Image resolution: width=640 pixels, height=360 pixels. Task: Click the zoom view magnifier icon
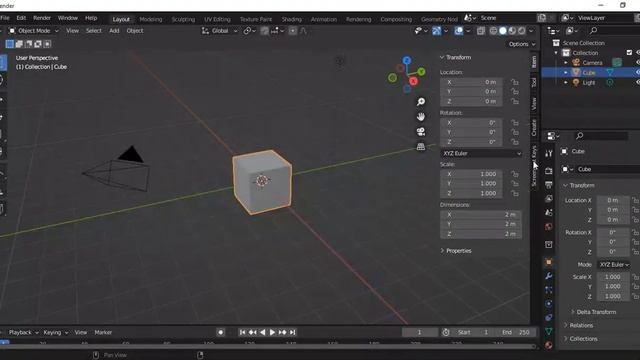tap(421, 102)
